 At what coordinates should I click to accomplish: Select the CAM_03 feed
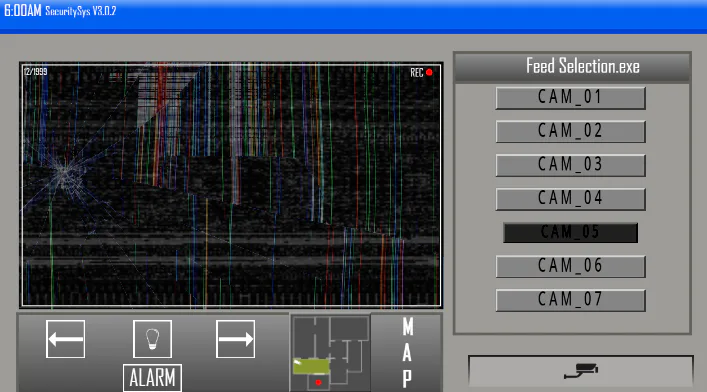[x=570, y=165]
